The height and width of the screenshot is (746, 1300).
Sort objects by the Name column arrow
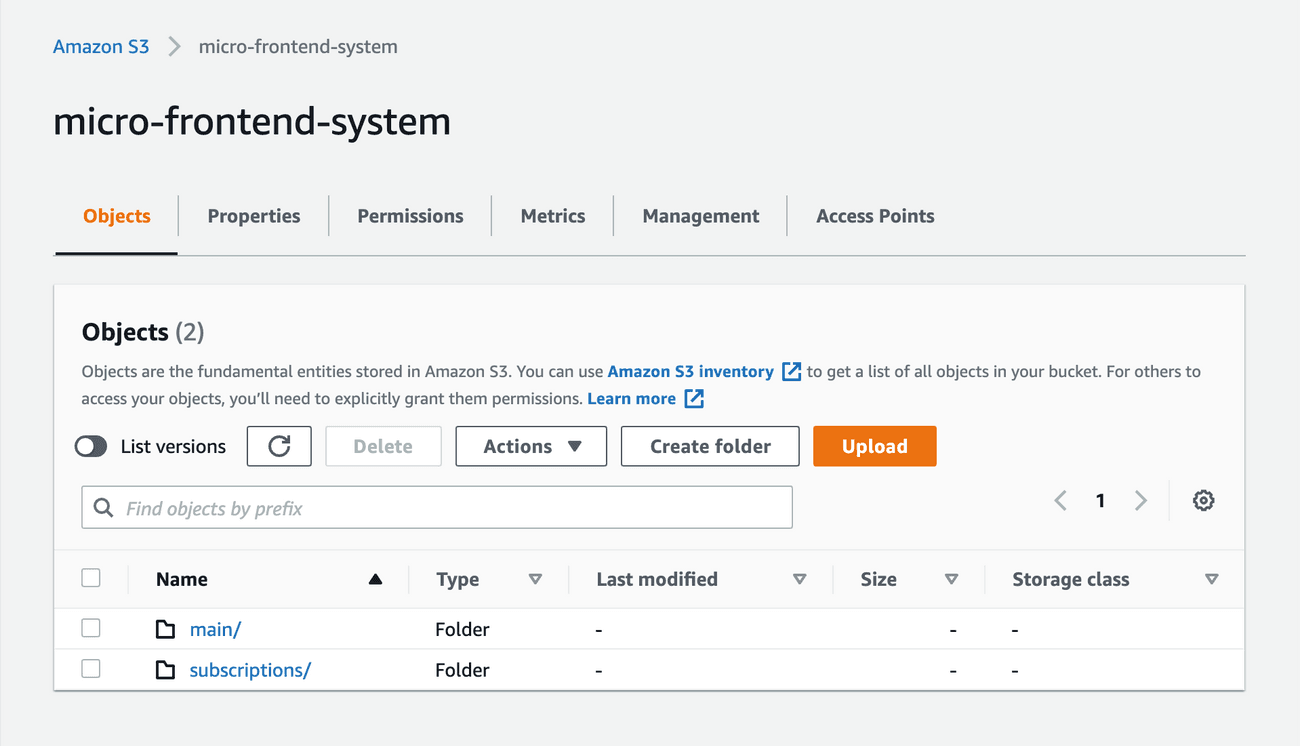tap(376, 579)
